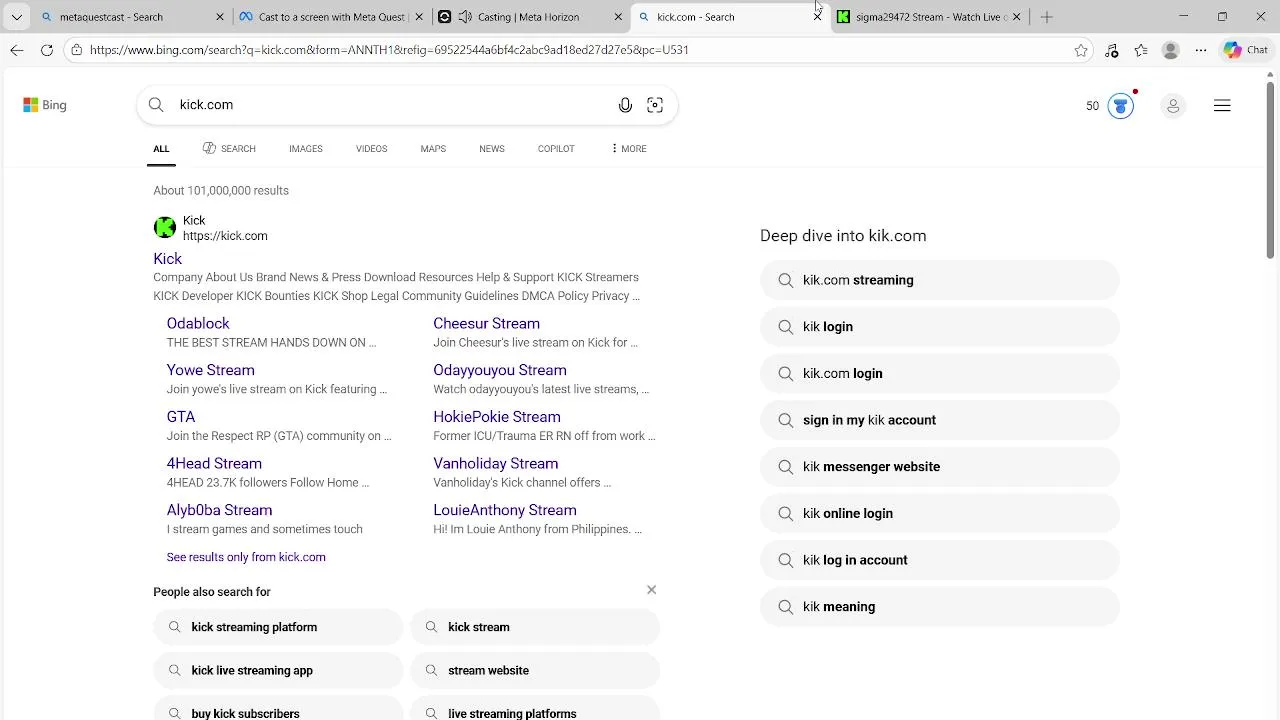Open Copilot Chat in the toolbar
The image size is (1280, 720).
point(1246,50)
